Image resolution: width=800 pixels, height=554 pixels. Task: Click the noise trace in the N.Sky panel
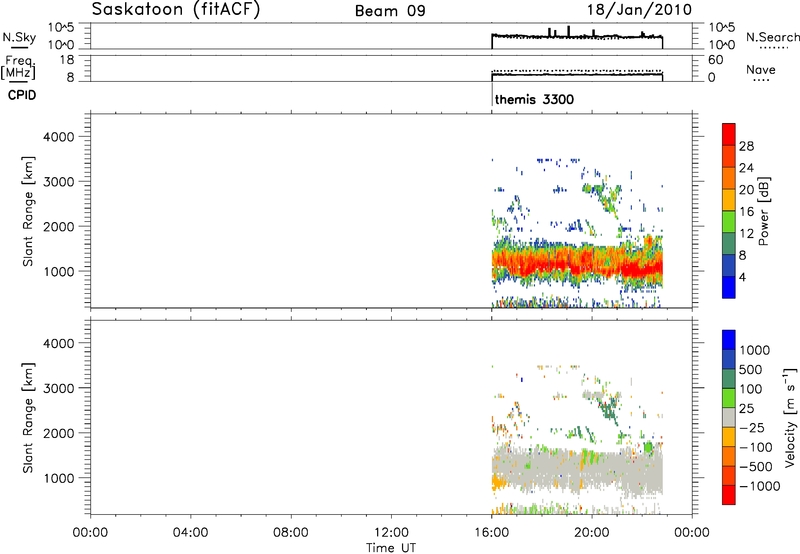click(577, 36)
